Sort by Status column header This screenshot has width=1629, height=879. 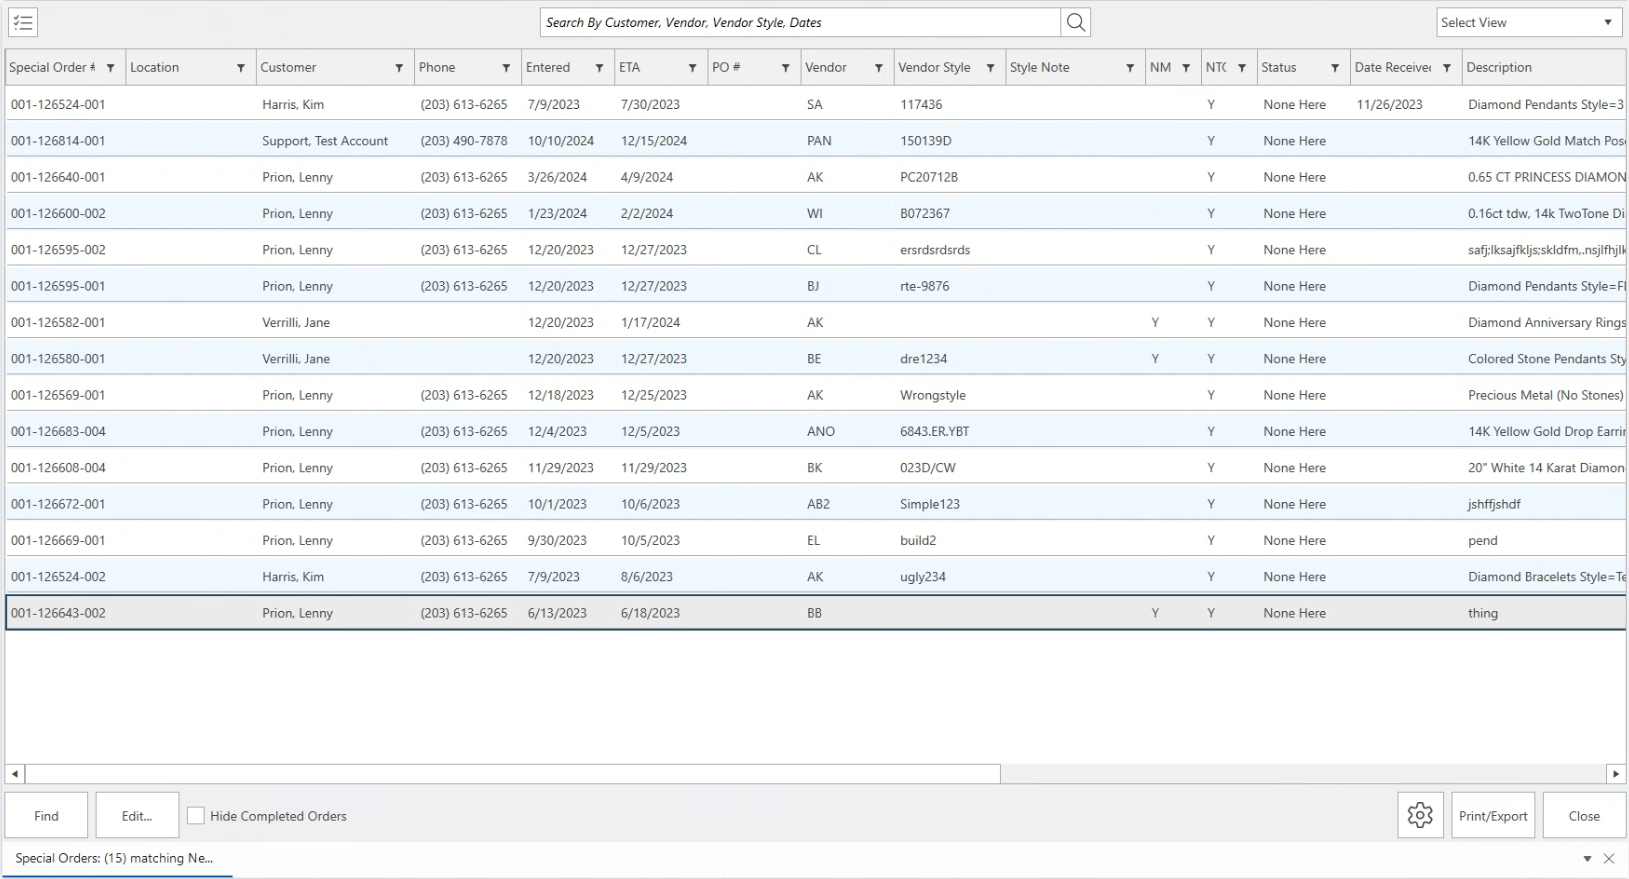click(x=1279, y=68)
